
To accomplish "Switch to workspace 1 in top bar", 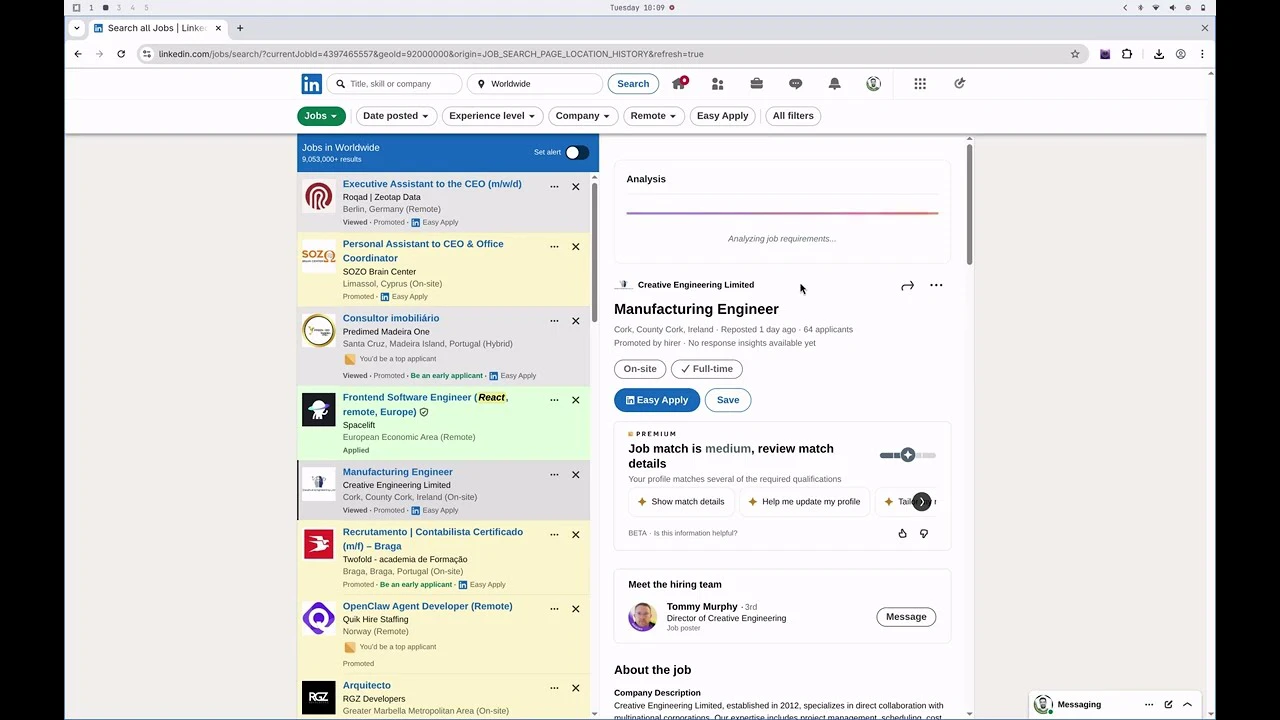I will pyautogui.click(x=91, y=7).
